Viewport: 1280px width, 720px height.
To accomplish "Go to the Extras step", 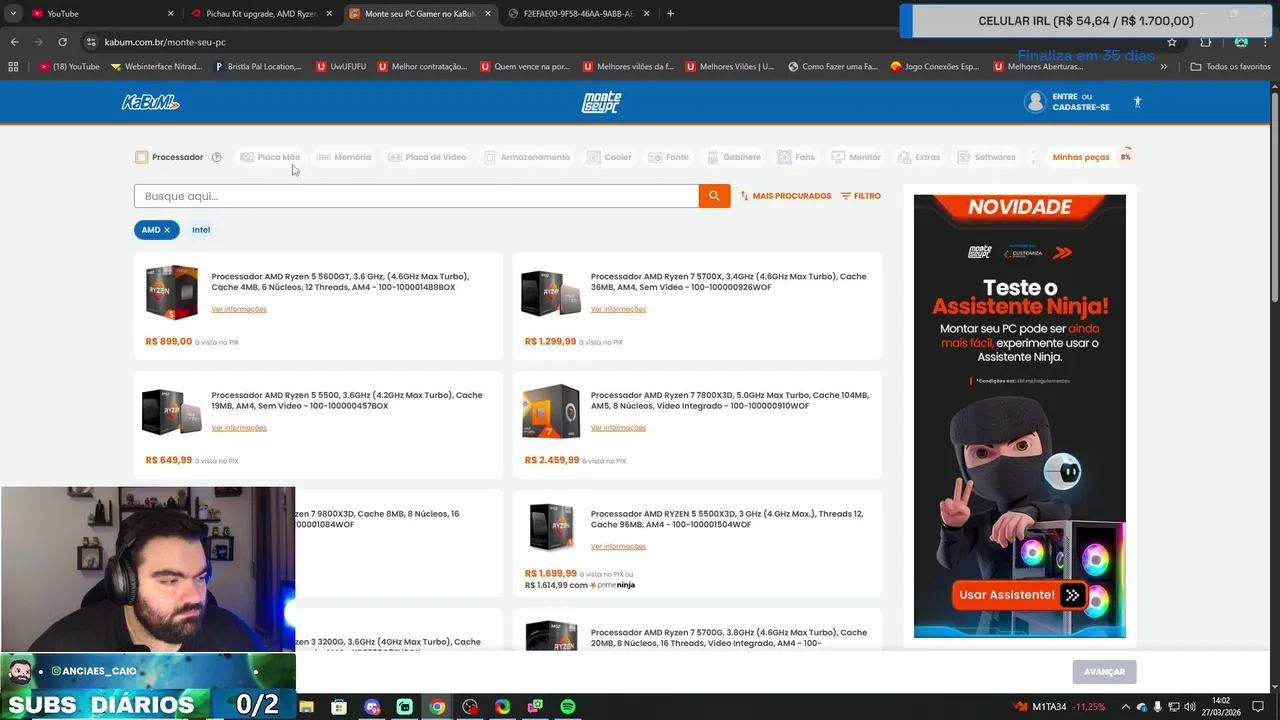I will [x=919, y=157].
